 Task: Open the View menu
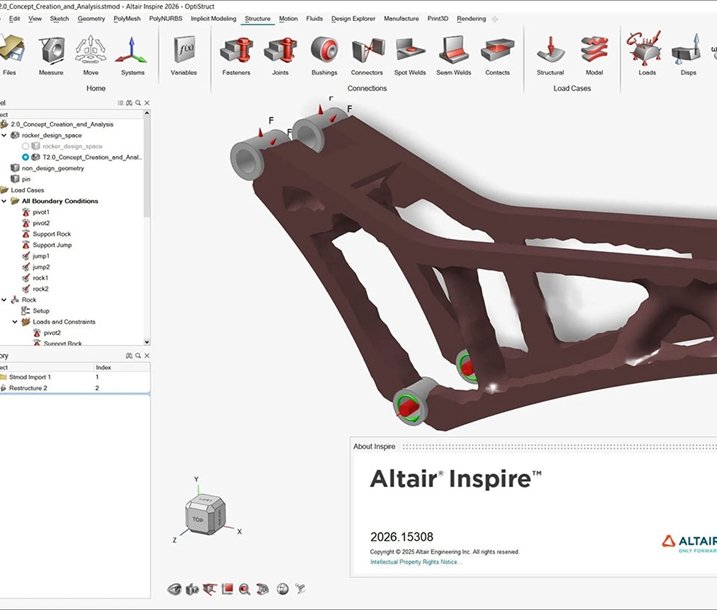(35, 19)
